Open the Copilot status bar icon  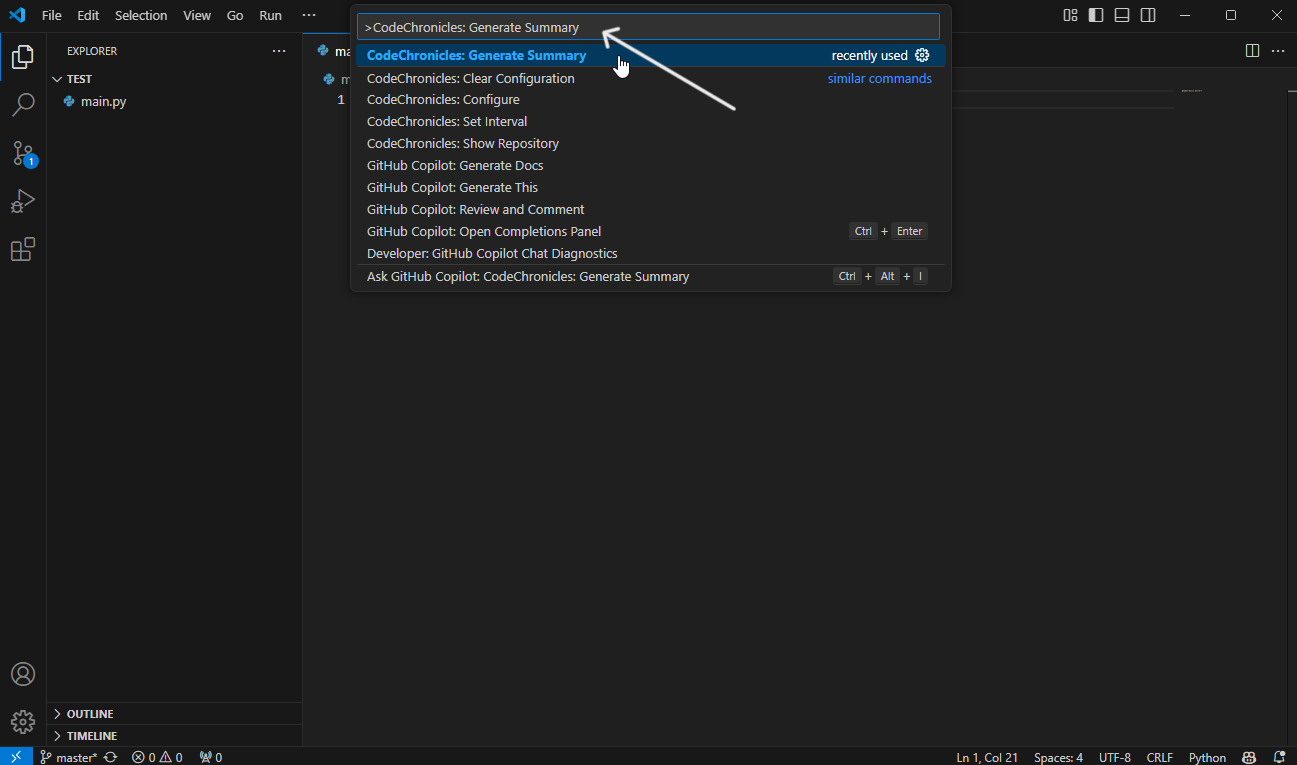point(1249,757)
